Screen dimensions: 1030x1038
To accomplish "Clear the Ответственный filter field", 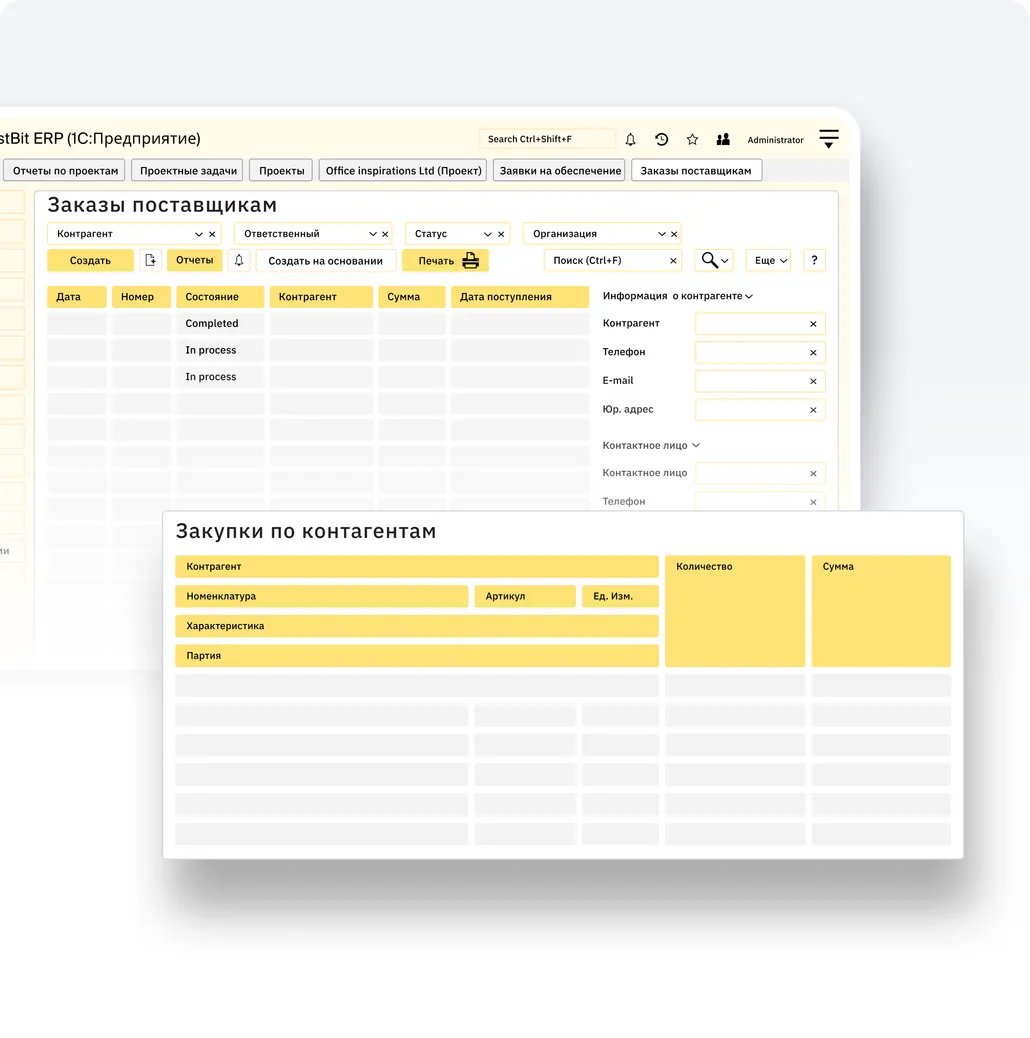I will point(385,234).
